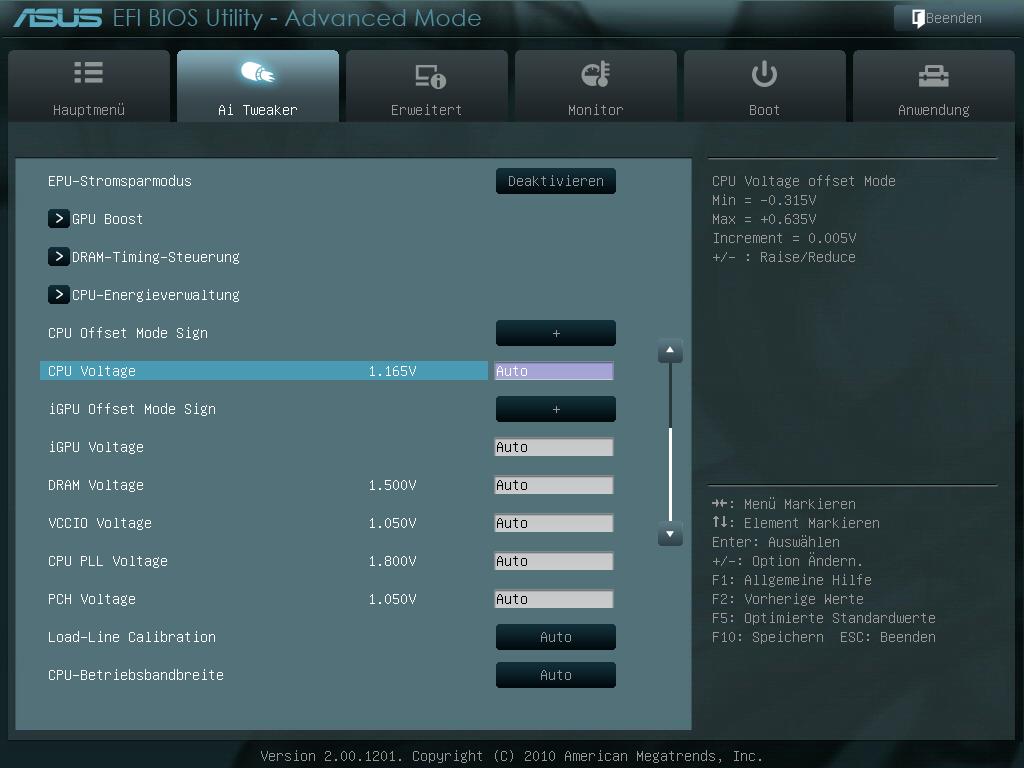The width and height of the screenshot is (1024, 768).
Task: Select the VCCIO Voltage label
Action: [100, 523]
